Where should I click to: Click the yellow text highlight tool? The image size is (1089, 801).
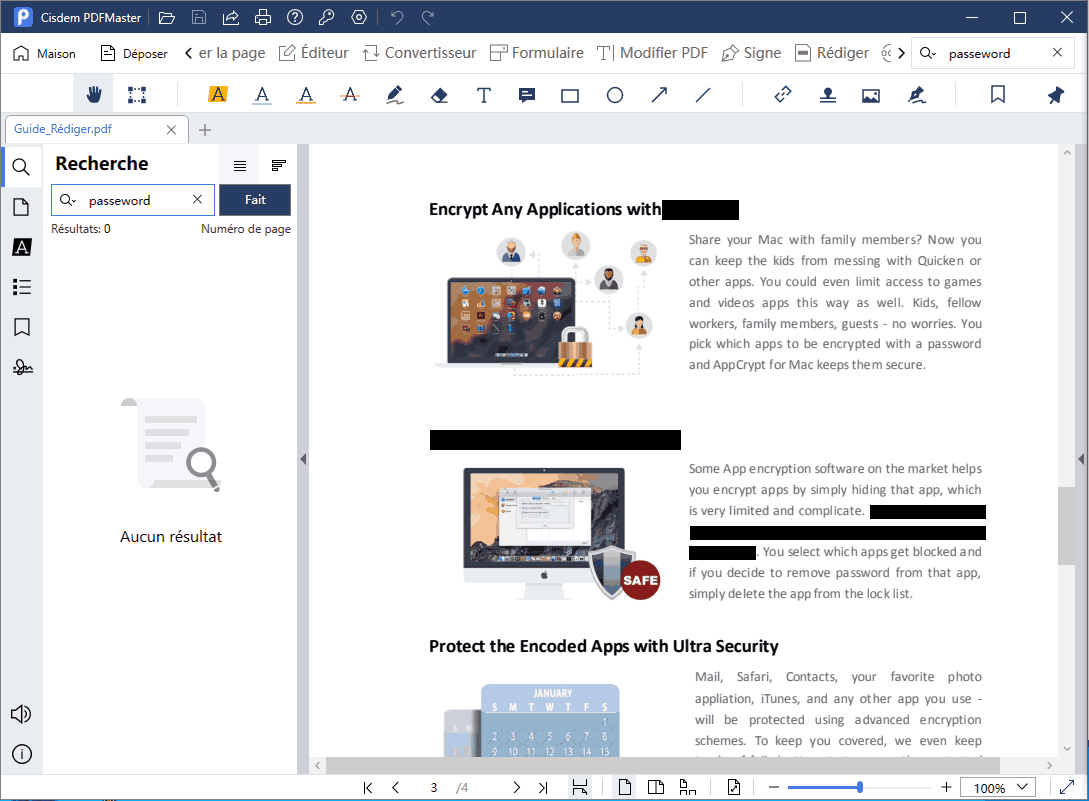217,95
